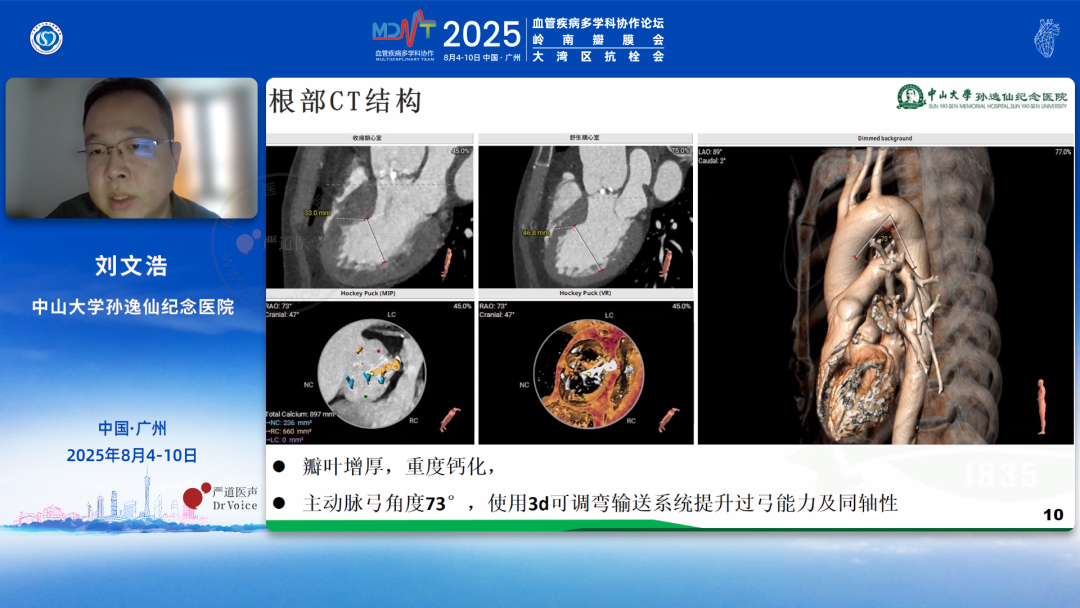Click the 33.0 mm measurement label

pyautogui.click(x=316, y=213)
